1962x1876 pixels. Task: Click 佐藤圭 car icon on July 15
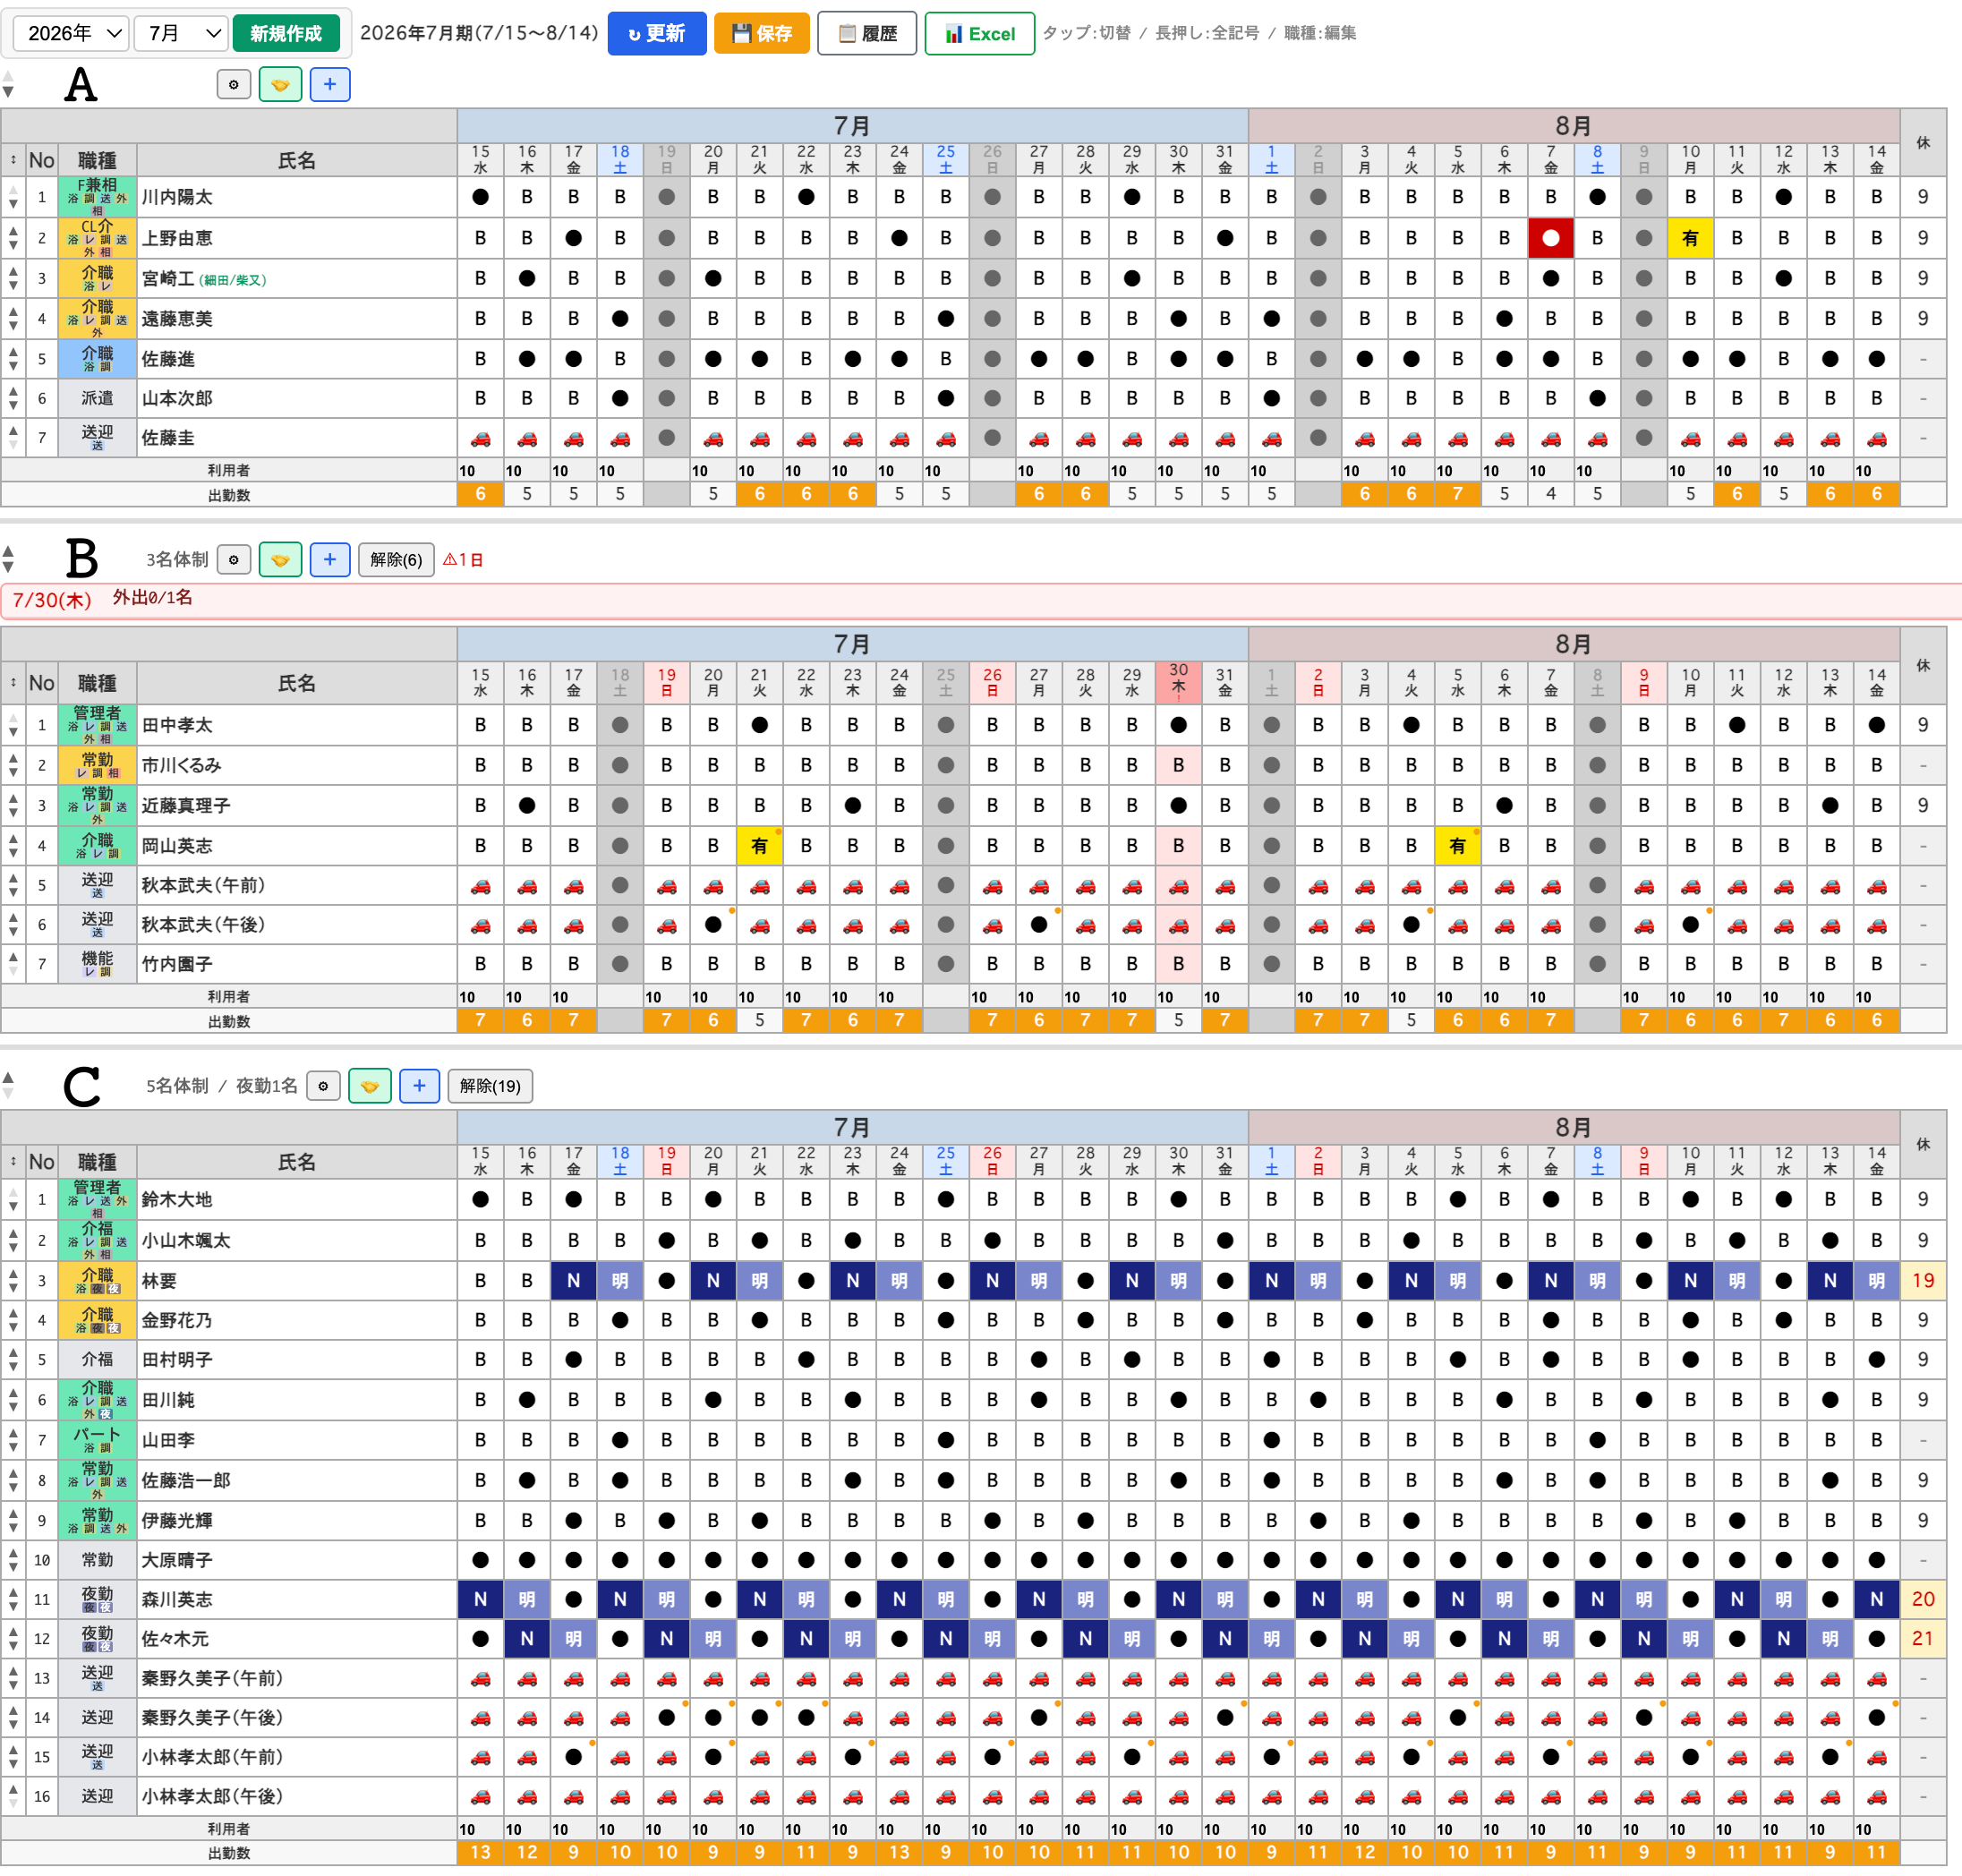(481, 438)
